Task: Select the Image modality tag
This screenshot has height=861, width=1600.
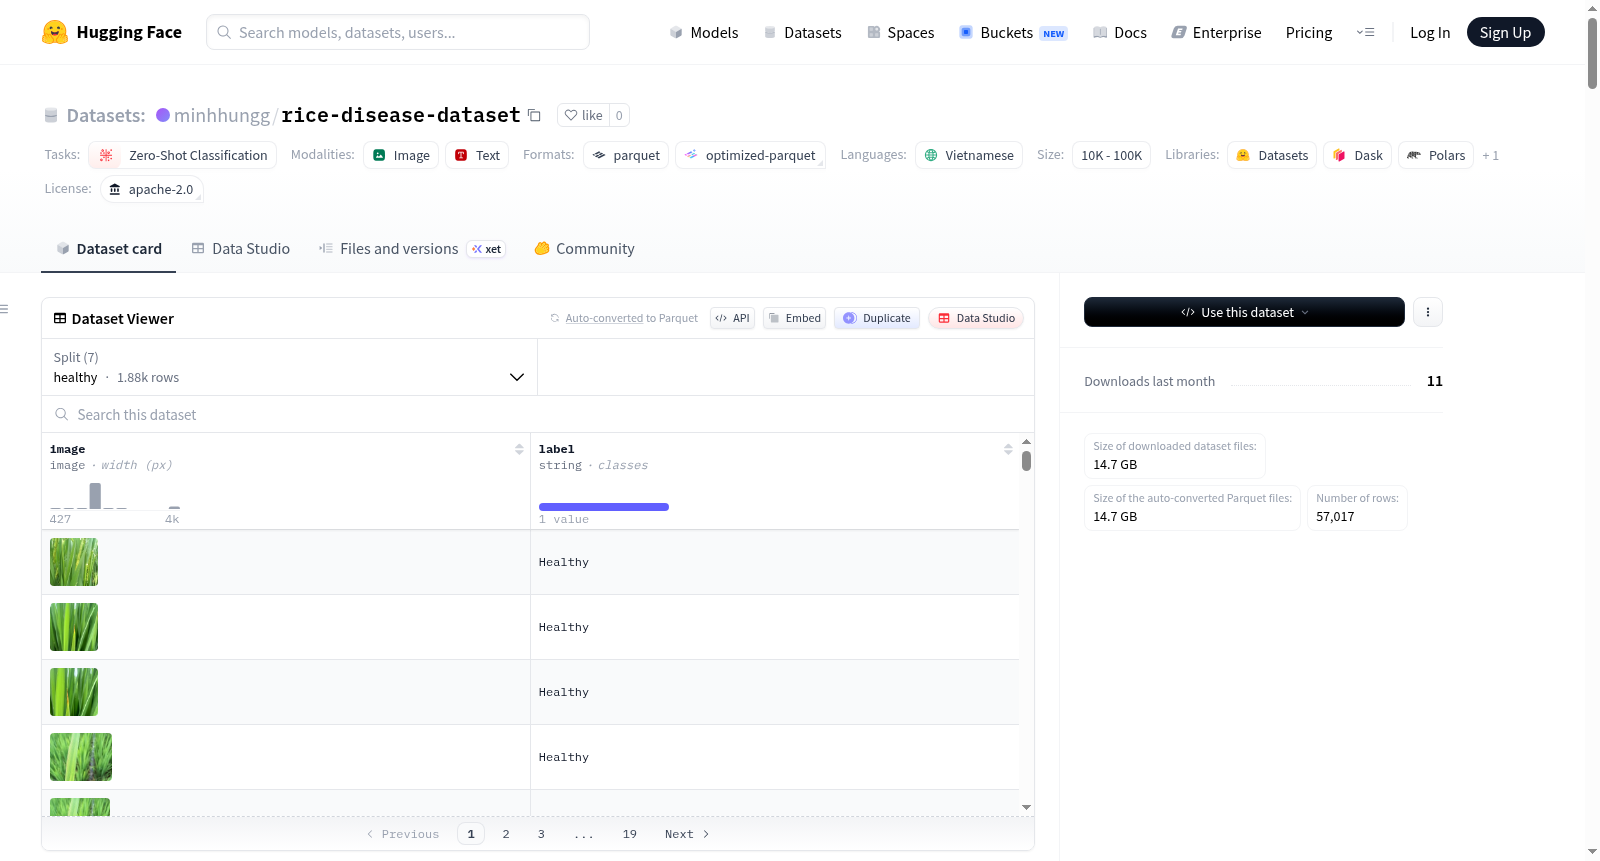Action: coord(401,155)
